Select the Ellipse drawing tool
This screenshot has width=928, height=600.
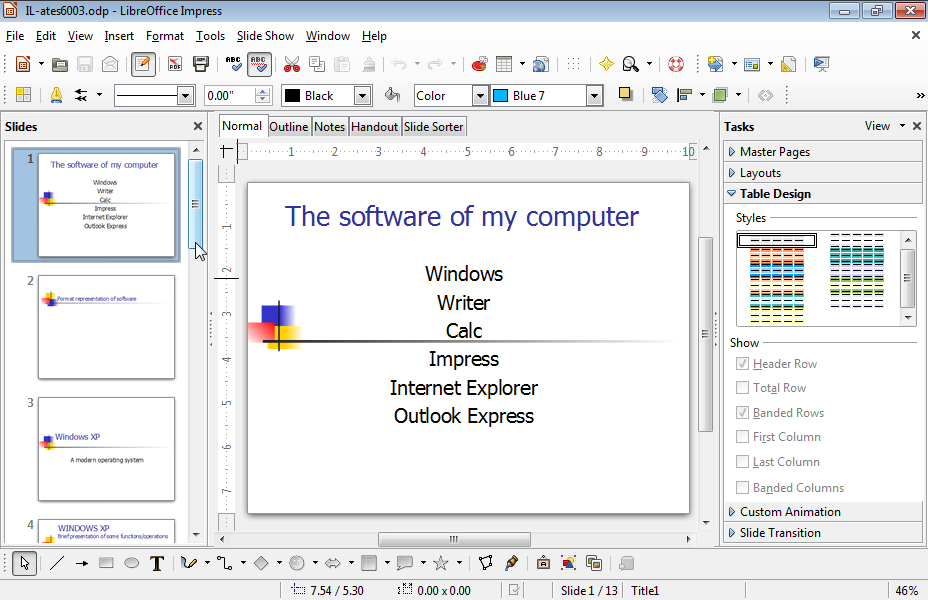(131, 563)
